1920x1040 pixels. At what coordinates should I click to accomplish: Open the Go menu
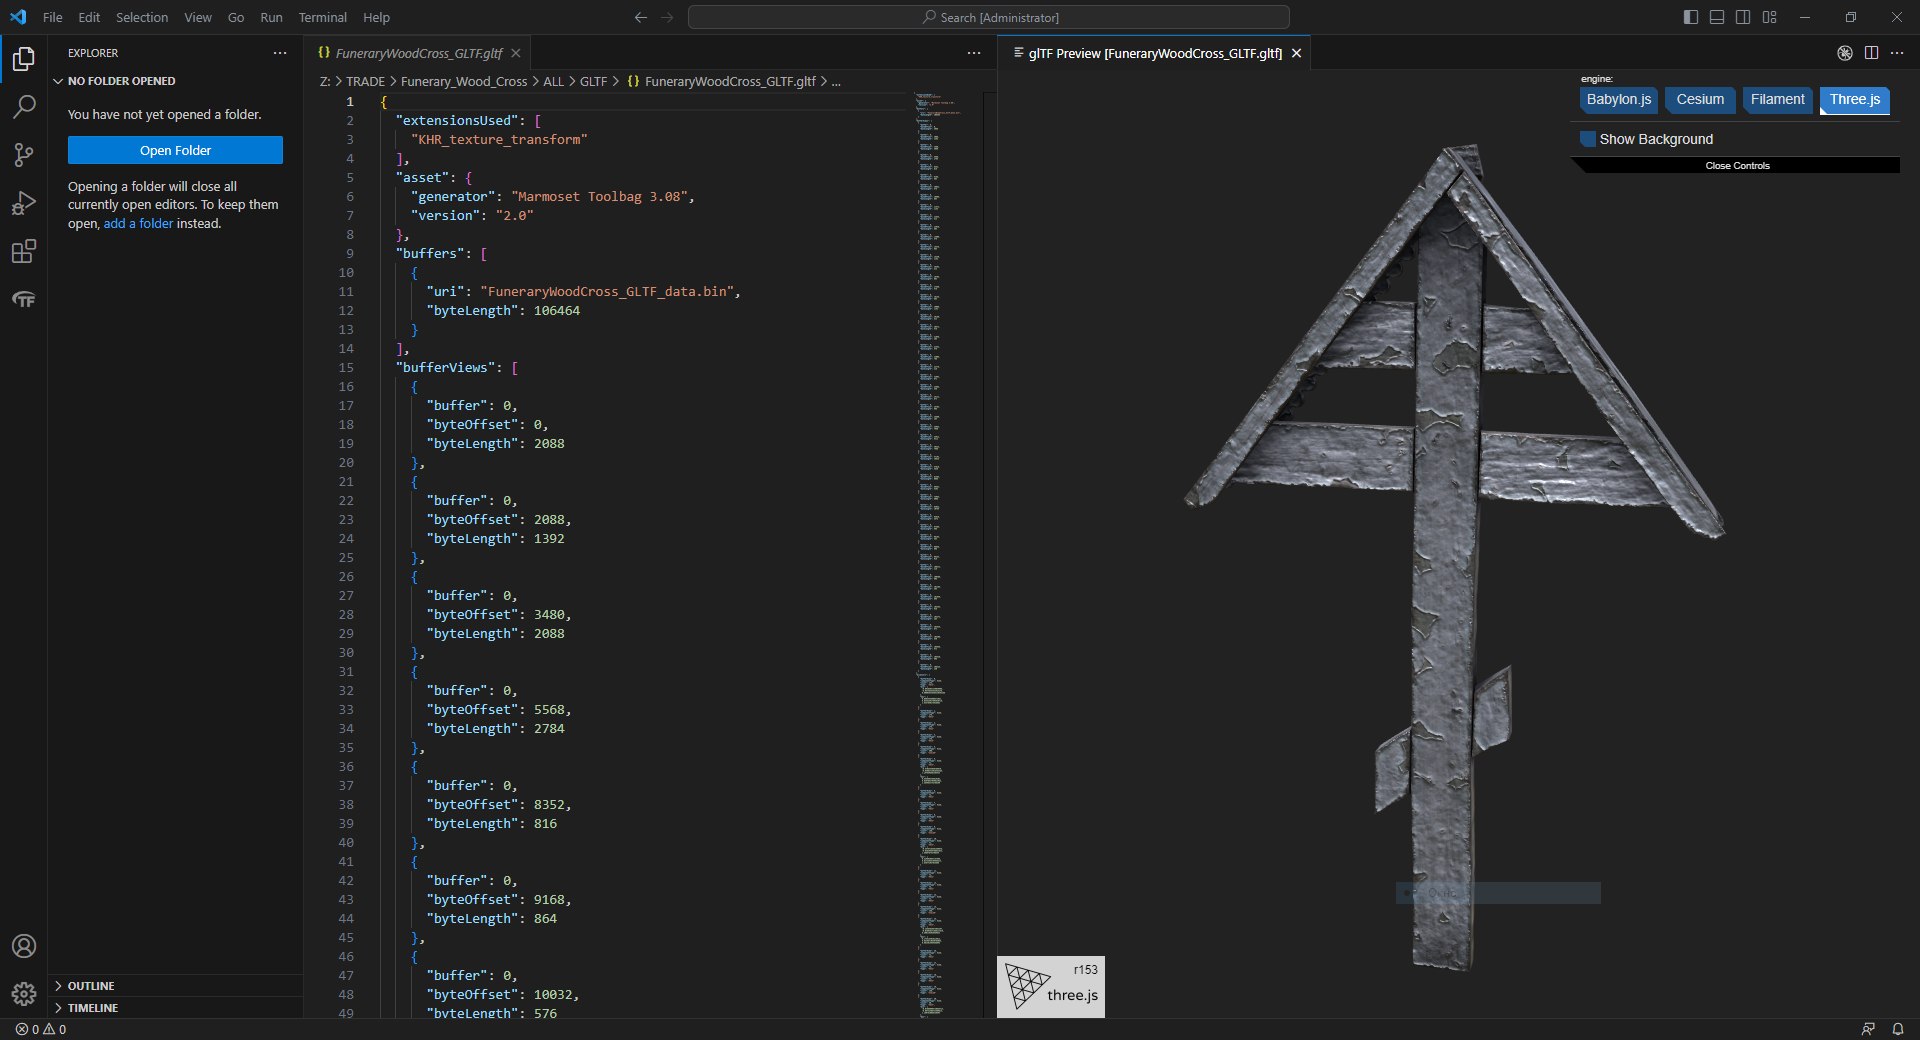(236, 17)
